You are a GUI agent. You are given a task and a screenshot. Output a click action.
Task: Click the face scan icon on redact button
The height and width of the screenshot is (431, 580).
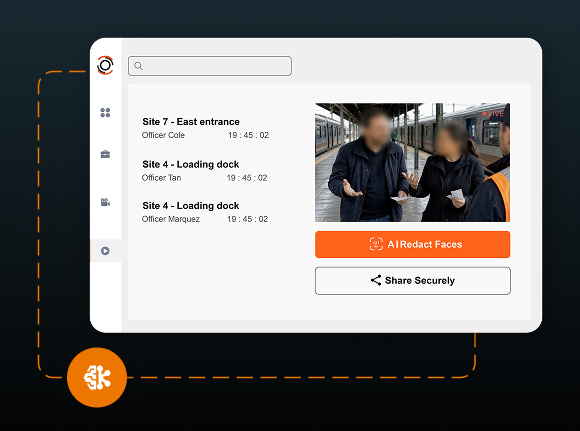(x=376, y=244)
